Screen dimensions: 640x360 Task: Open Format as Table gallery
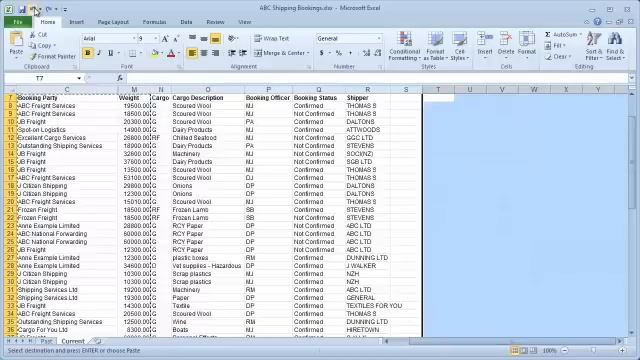point(435,46)
